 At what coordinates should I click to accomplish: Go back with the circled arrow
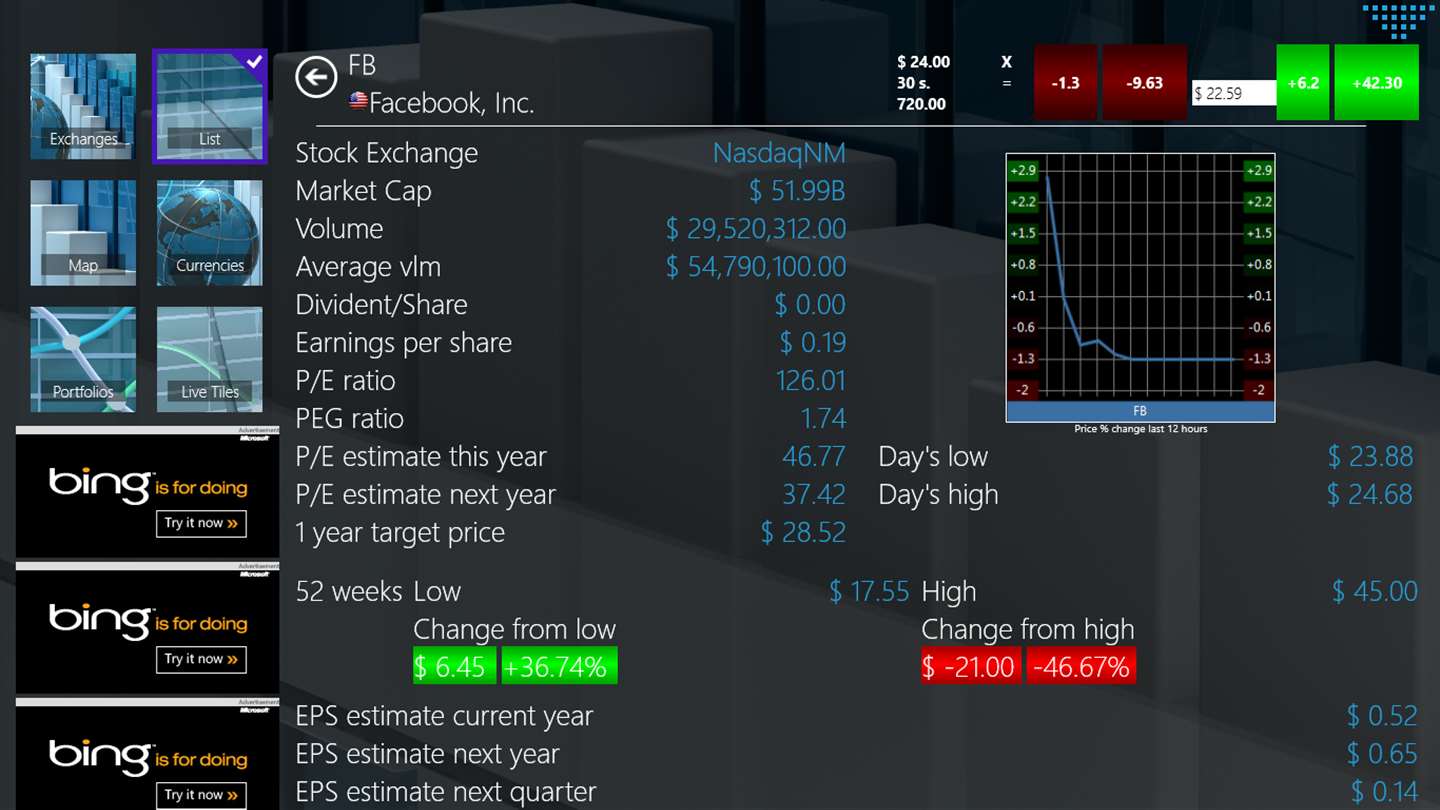316,77
